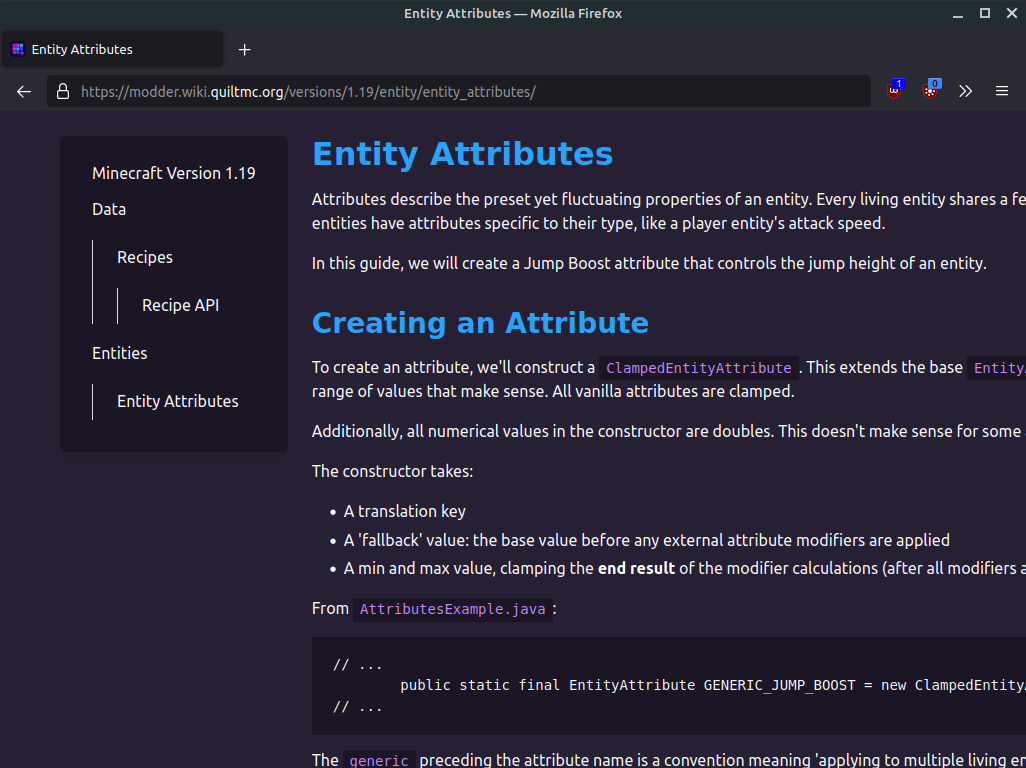The height and width of the screenshot is (768, 1026).
Task: Open Entity Attributes sidebar link
Action: click(x=177, y=401)
